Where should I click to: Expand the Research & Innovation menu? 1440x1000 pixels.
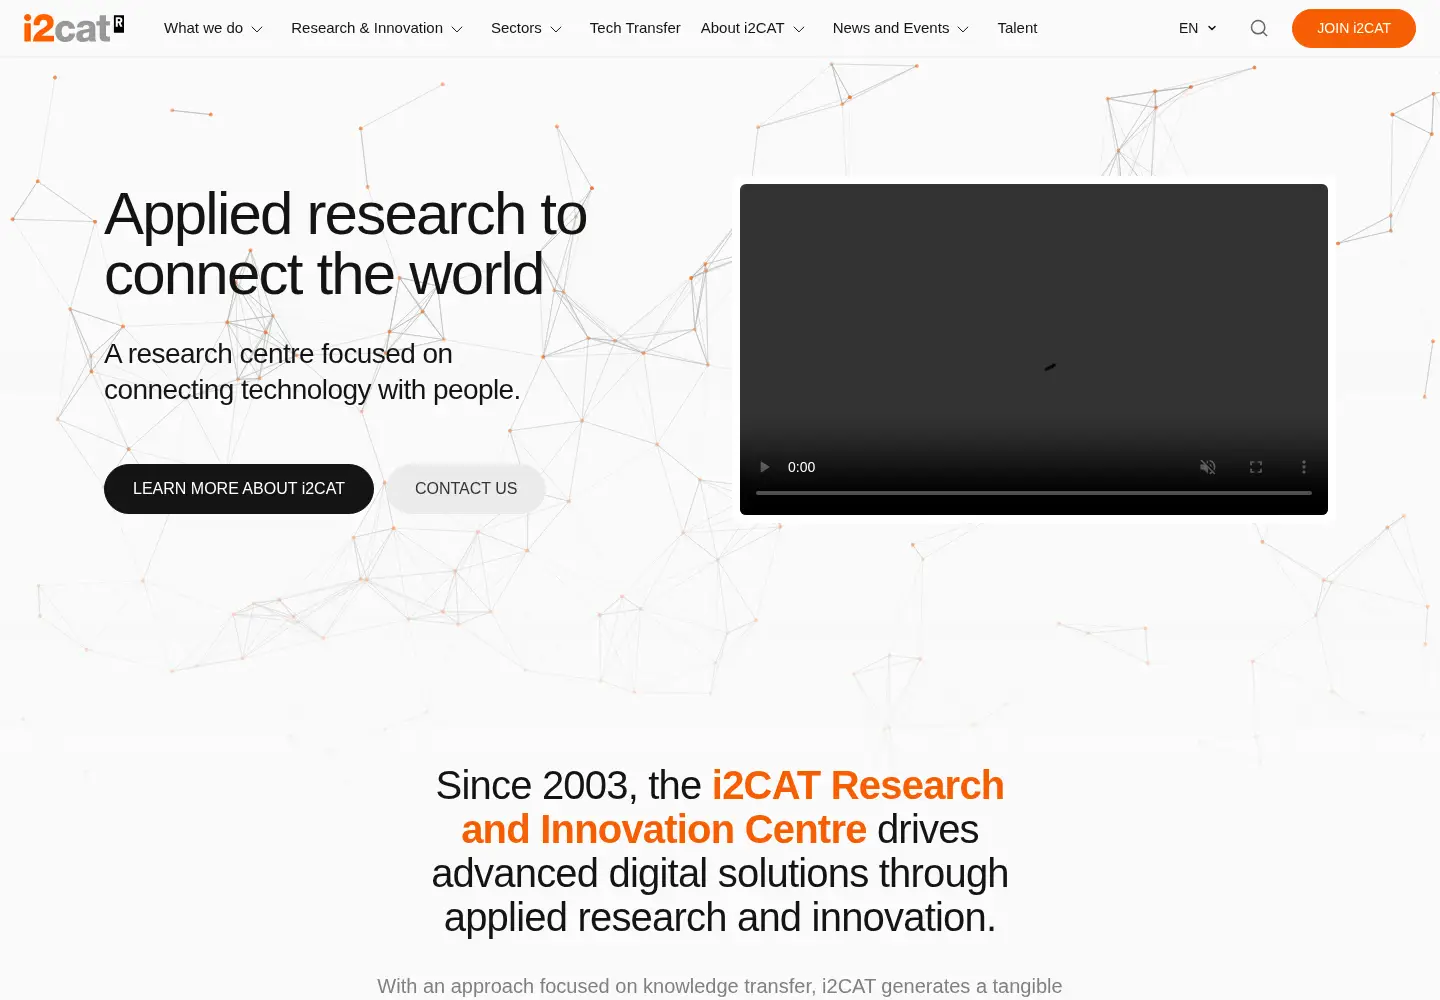[x=377, y=28]
